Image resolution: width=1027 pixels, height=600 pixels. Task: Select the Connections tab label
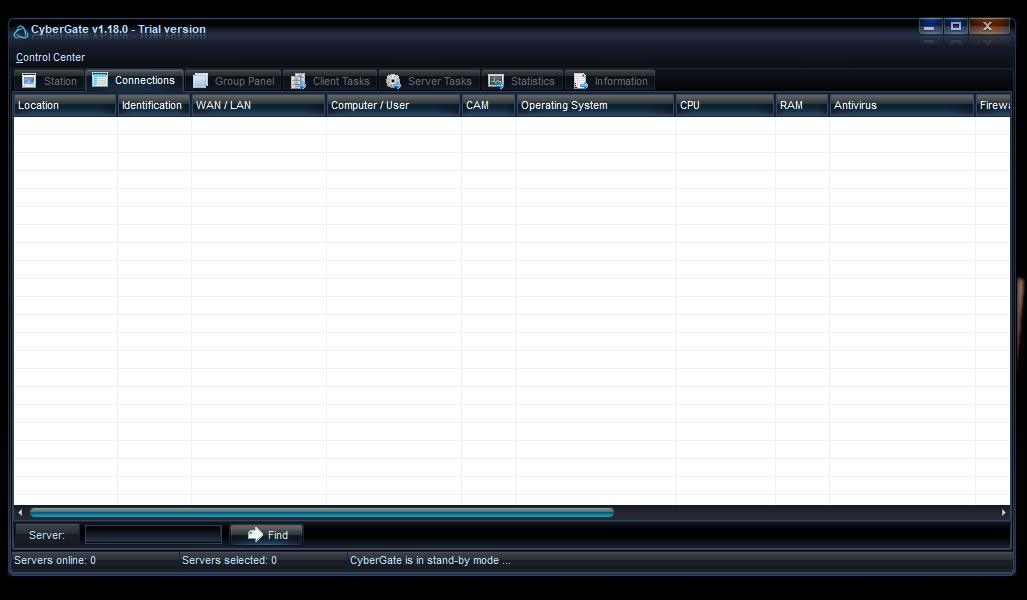145,80
